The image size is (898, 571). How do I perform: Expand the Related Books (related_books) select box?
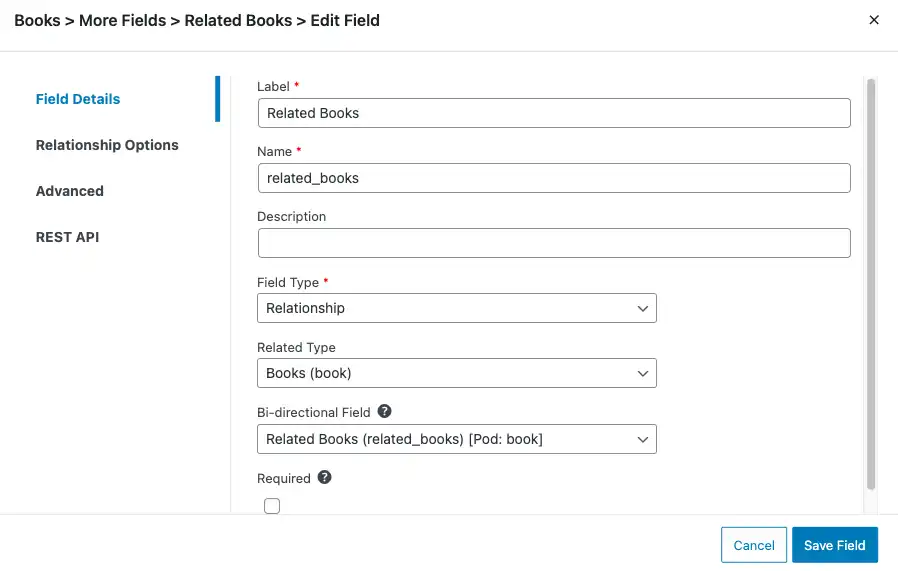[x=456, y=439]
